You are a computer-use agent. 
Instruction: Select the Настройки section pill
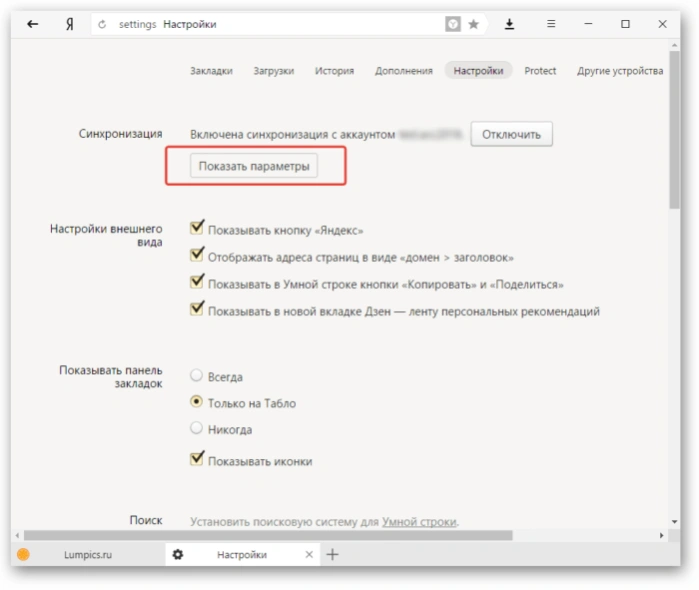click(478, 70)
